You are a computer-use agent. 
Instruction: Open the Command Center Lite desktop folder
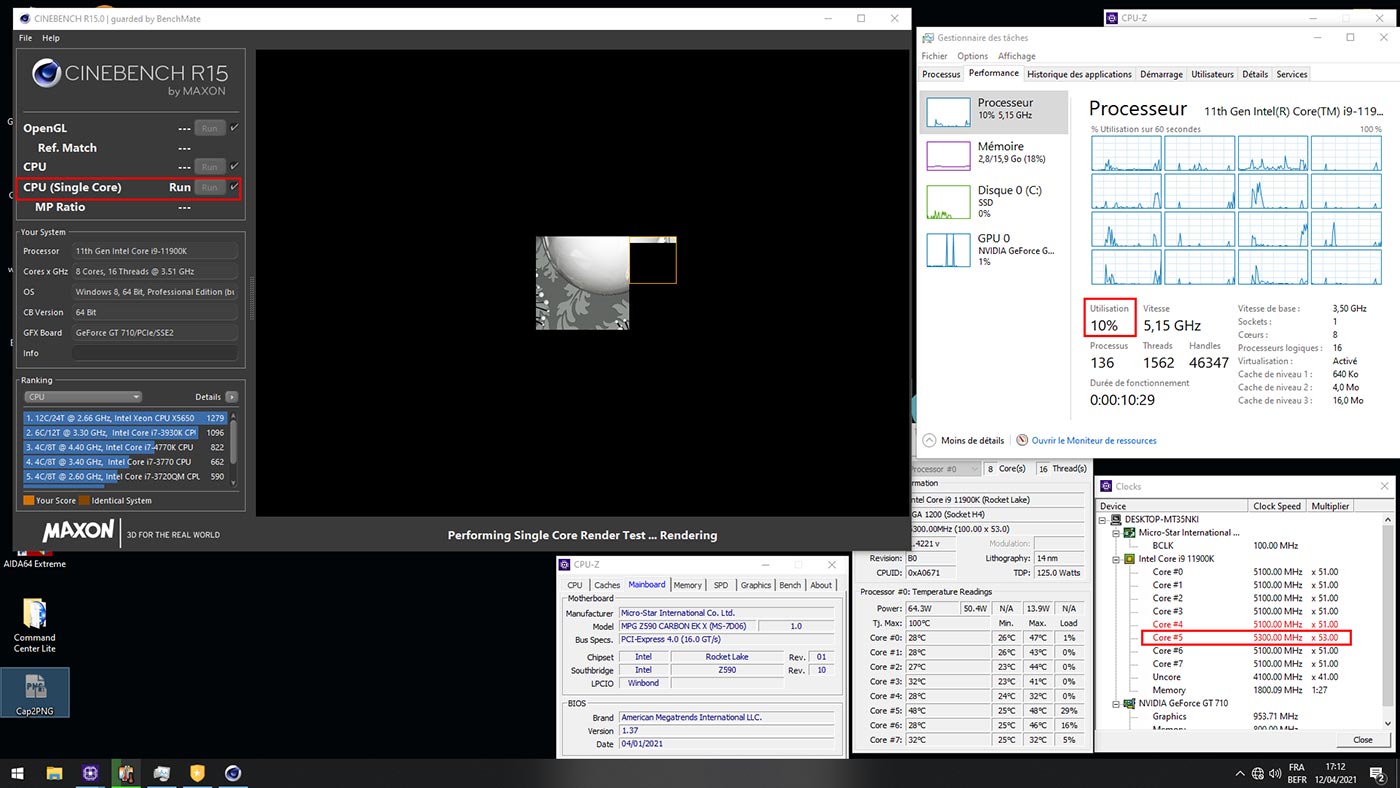coord(34,626)
